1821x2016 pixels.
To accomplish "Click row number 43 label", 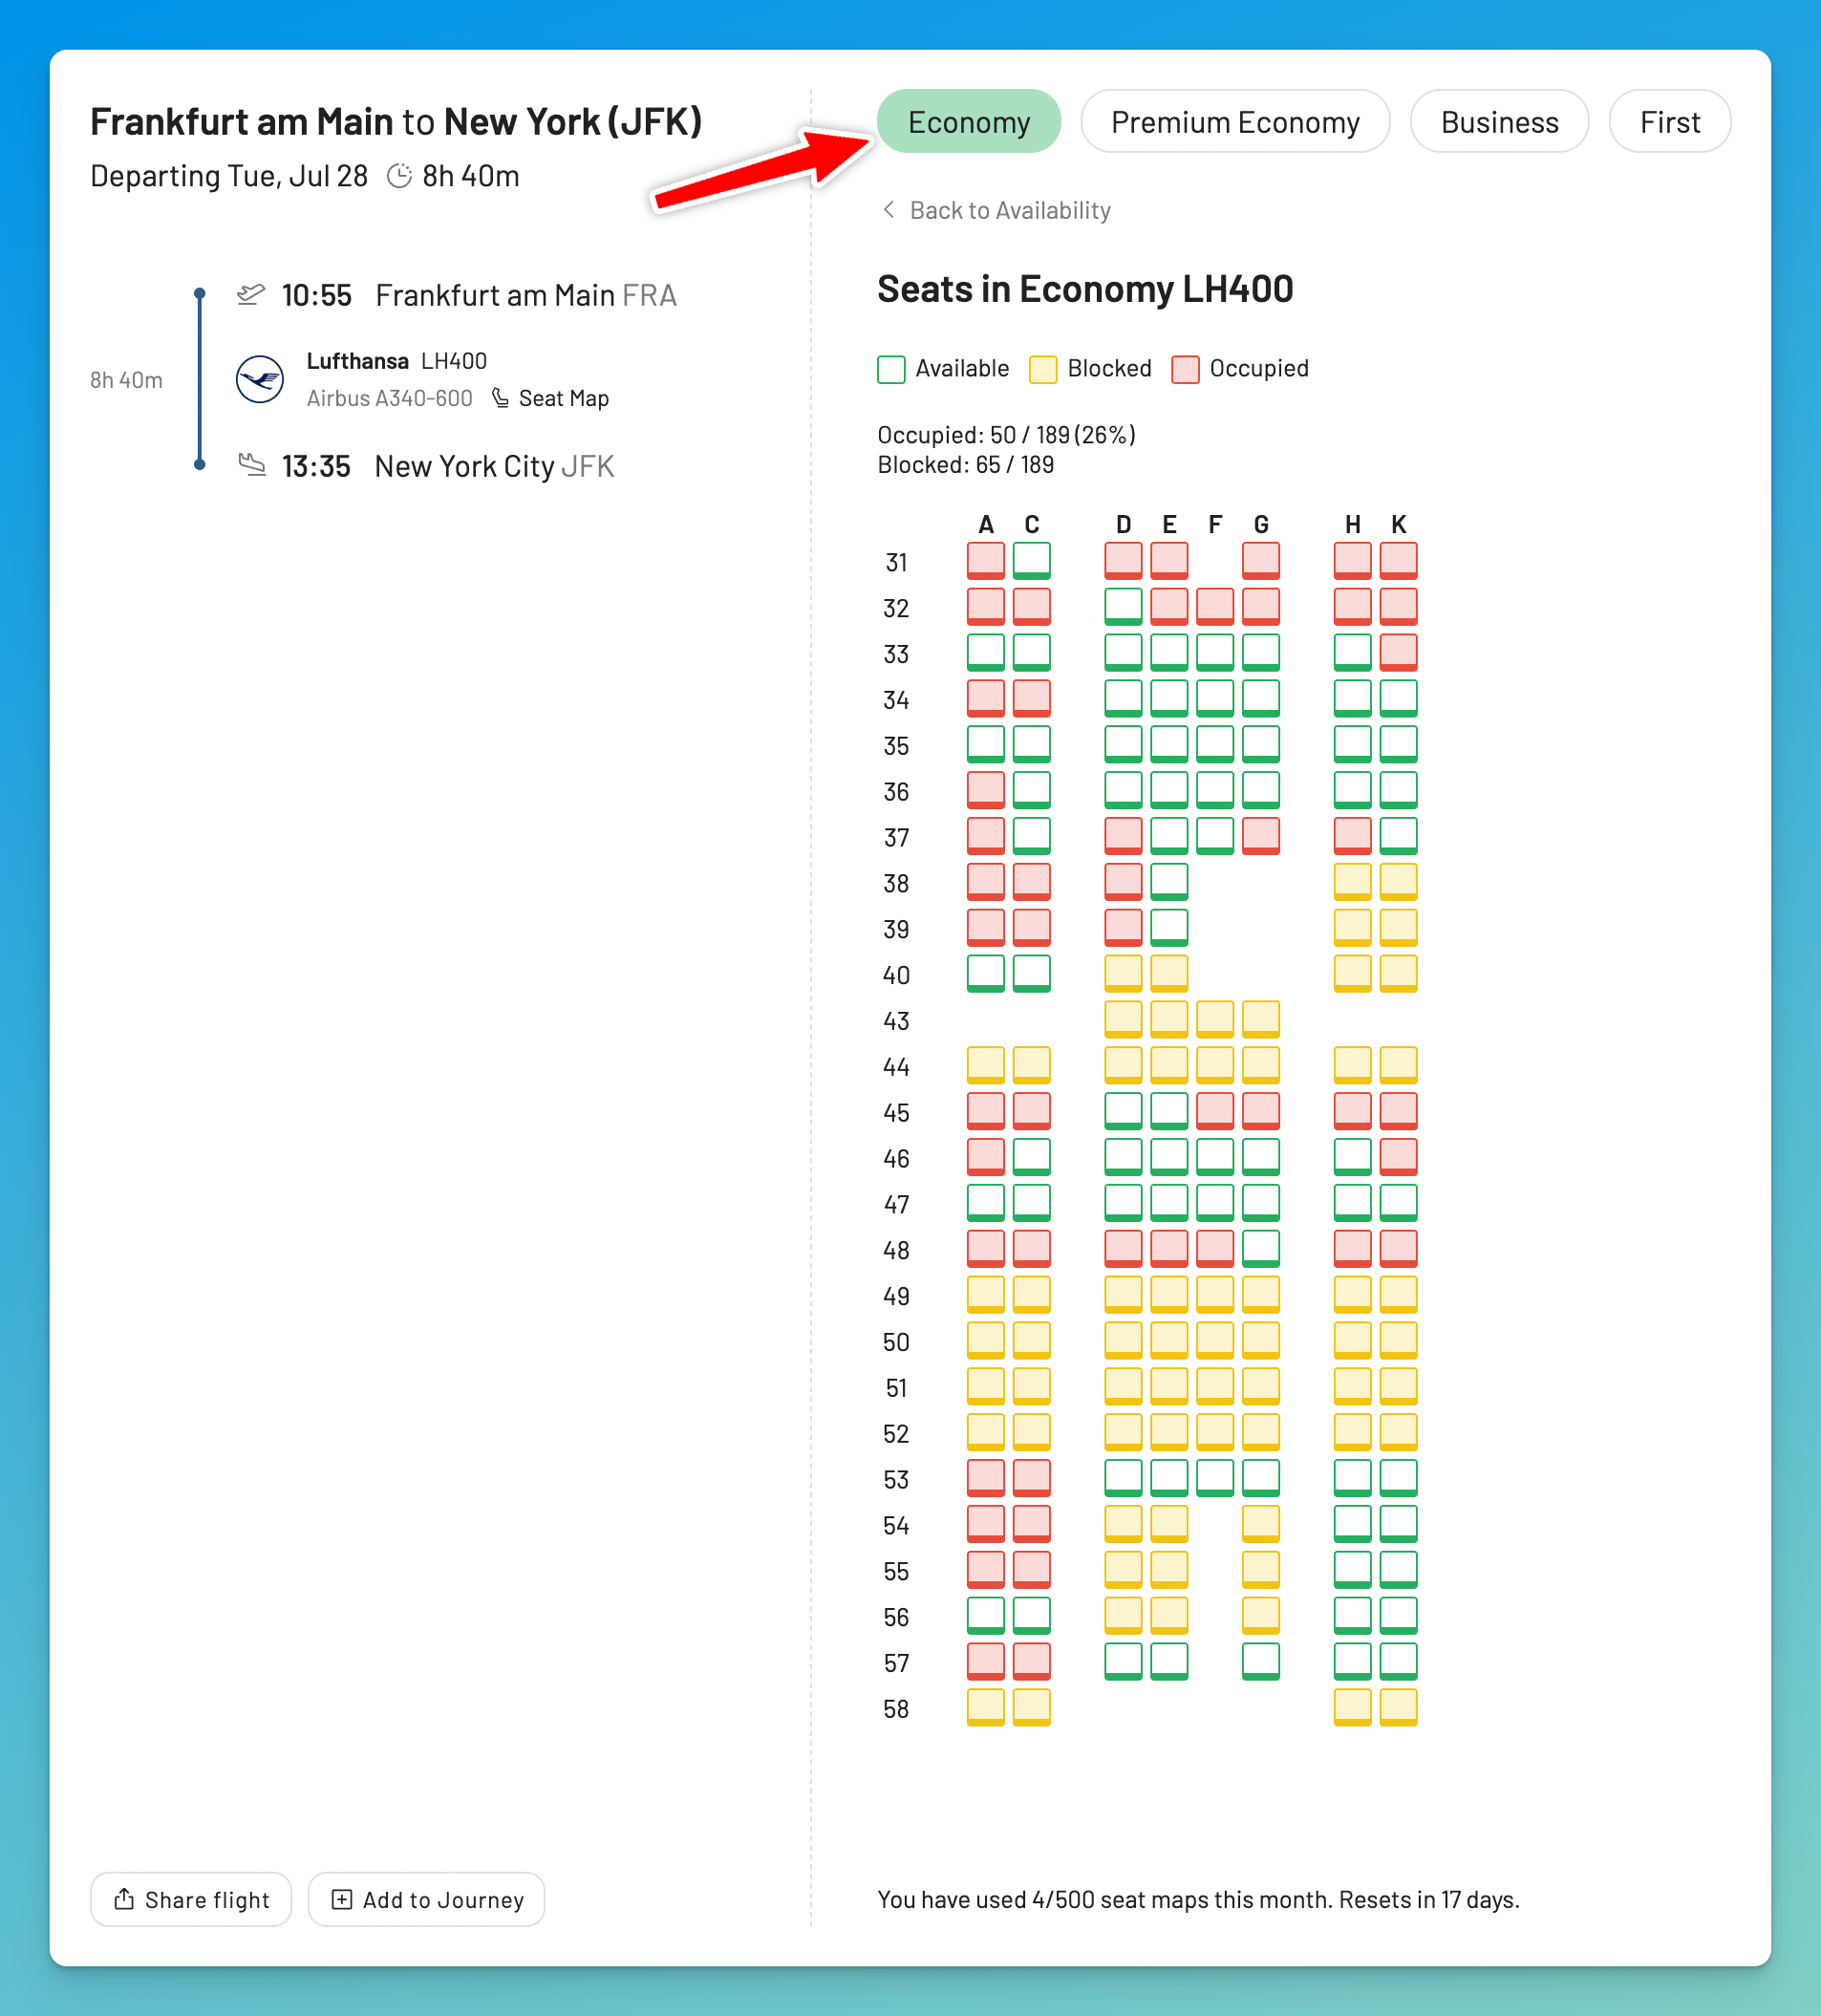I will coord(896,1021).
